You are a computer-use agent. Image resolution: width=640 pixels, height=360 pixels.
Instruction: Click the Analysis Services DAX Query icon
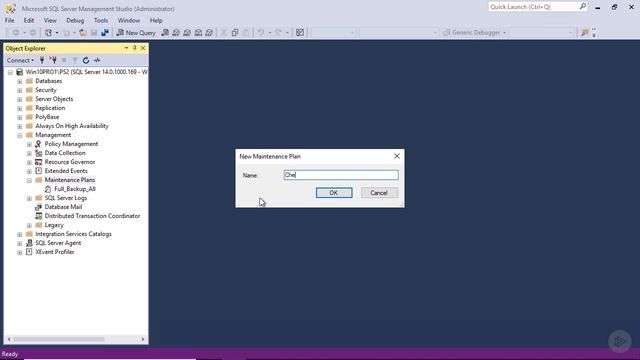tap(209, 33)
